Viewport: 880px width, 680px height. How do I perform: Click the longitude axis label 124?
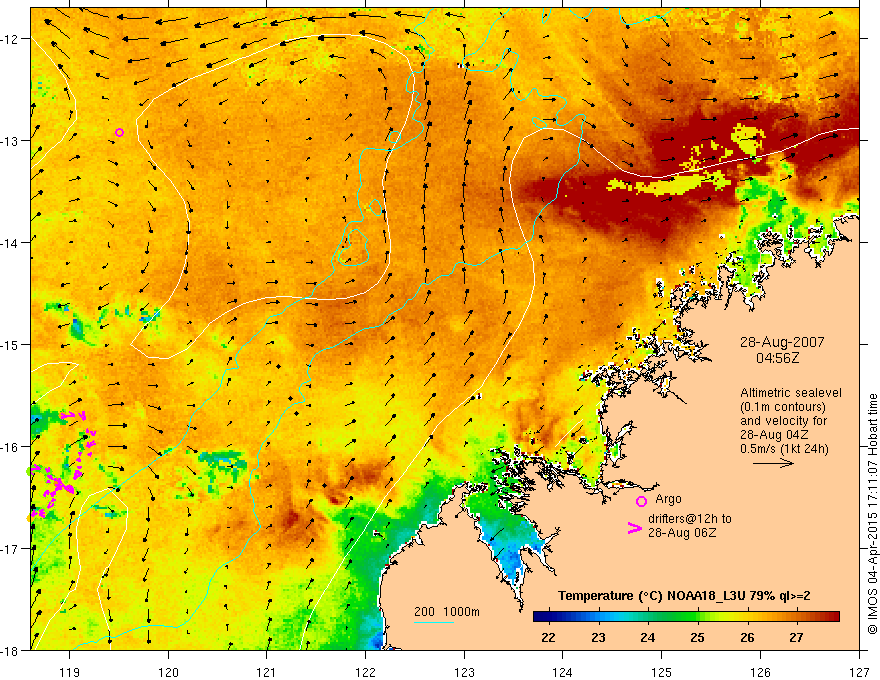pos(563,672)
